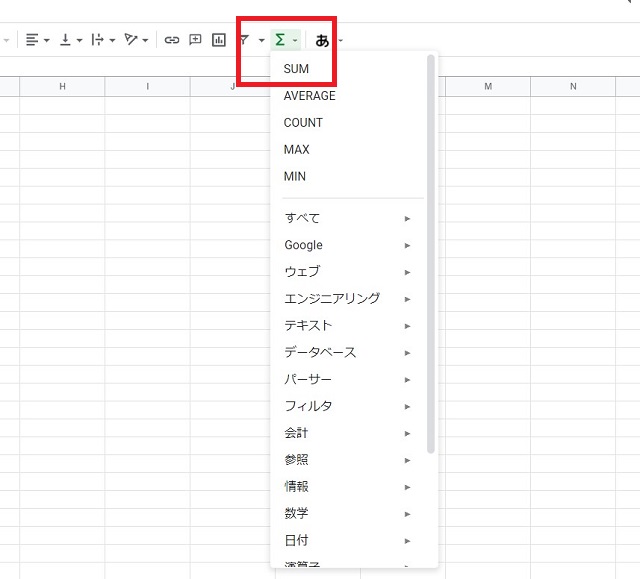The image size is (640, 579).
Task: Open the データベース function category
Action: [x=349, y=353]
